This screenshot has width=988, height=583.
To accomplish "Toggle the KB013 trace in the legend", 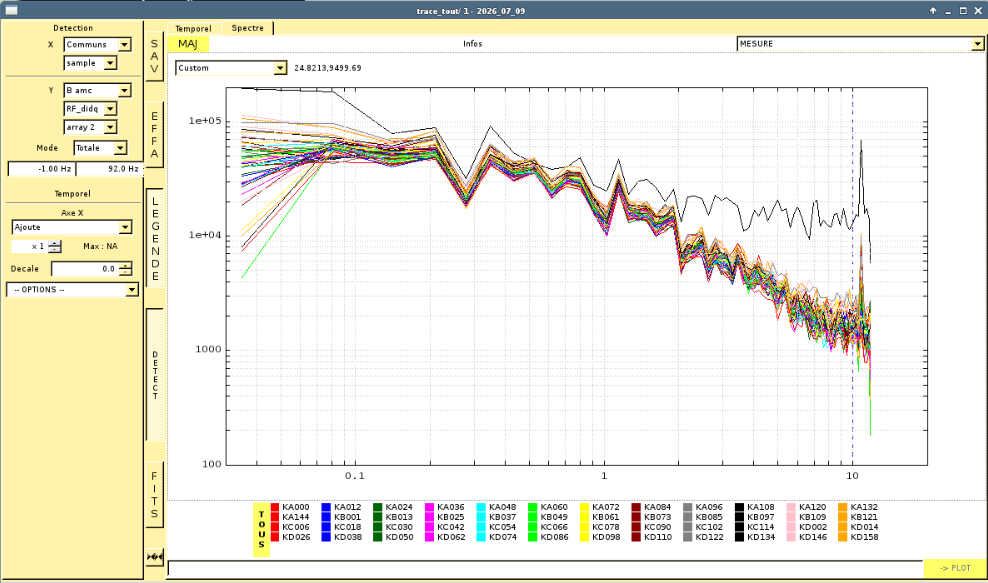I will click(x=393, y=517).
